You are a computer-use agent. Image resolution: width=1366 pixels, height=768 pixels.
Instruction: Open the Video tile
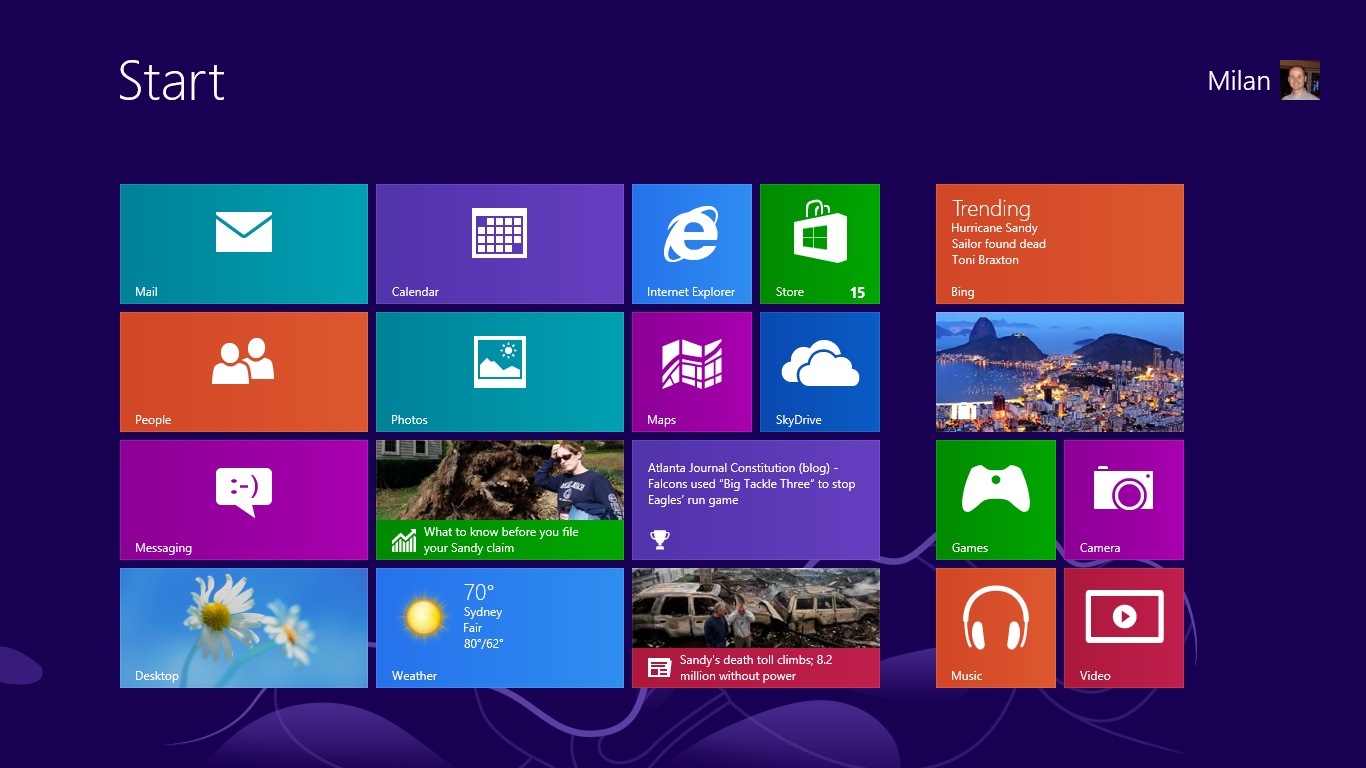pos(1124,628)
